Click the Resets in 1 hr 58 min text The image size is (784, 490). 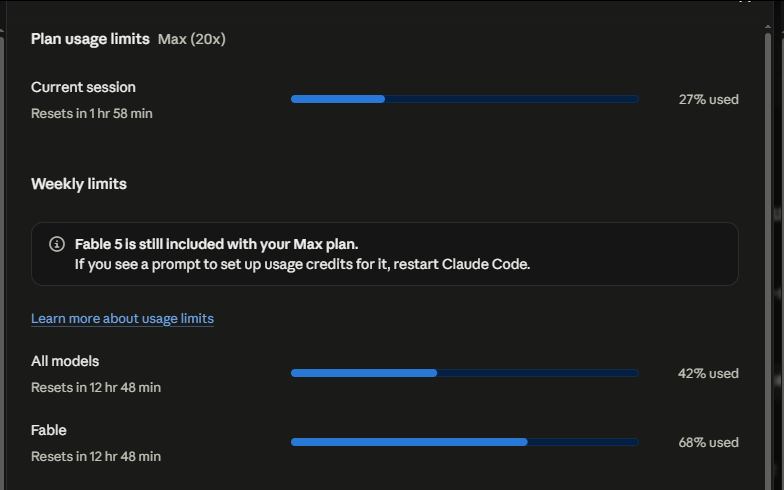tap(92, 114)
